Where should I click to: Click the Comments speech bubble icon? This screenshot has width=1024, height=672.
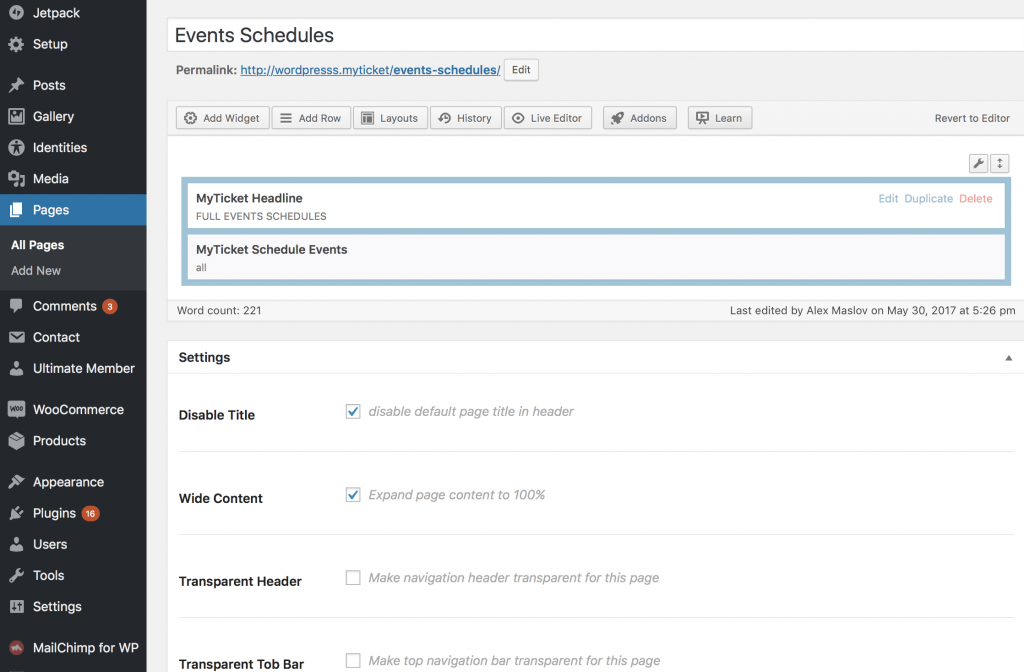click(x=16, y=306)
